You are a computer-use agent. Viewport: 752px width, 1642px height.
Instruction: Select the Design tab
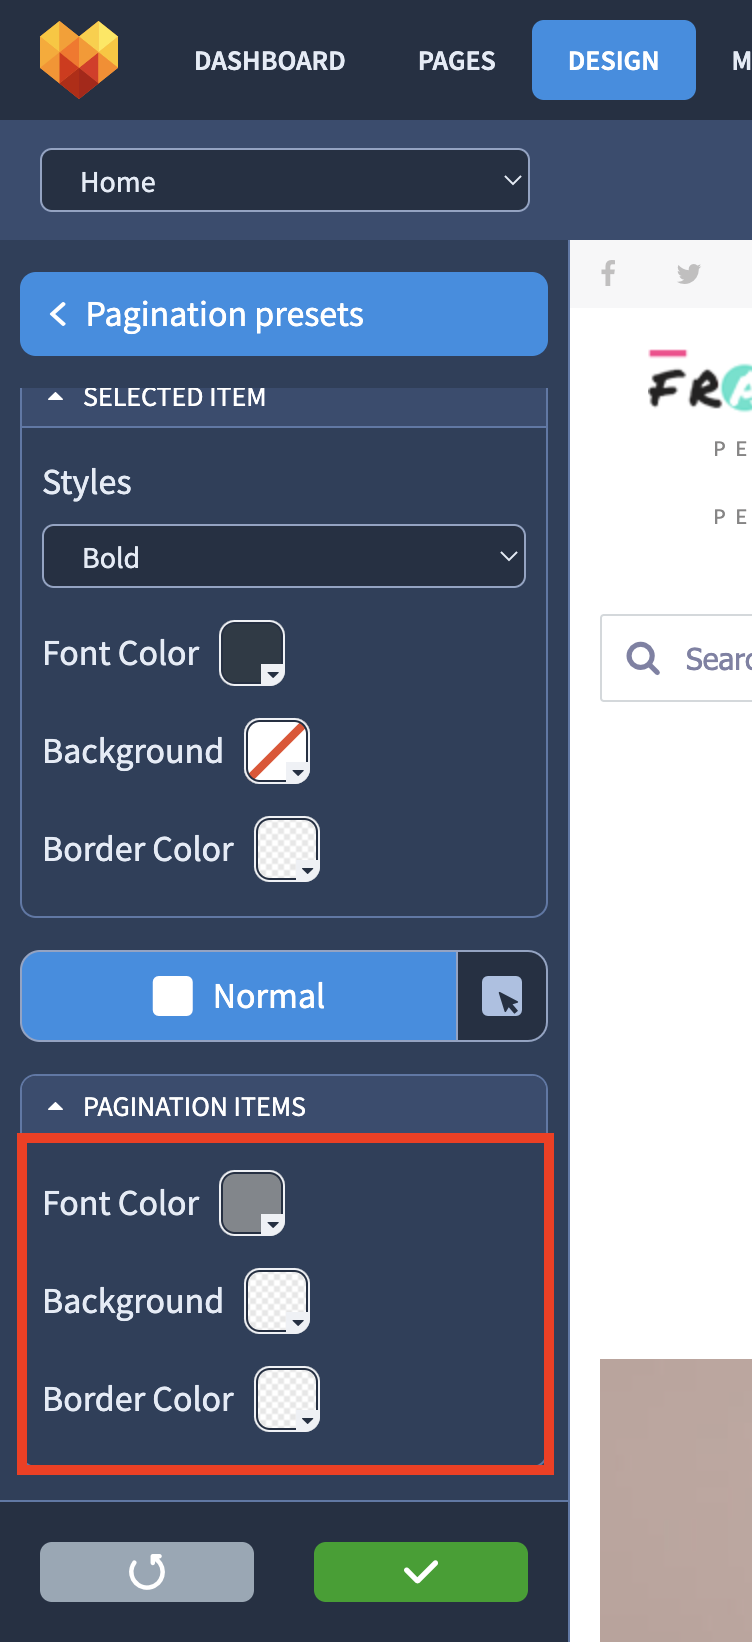[x=614, y=60]
